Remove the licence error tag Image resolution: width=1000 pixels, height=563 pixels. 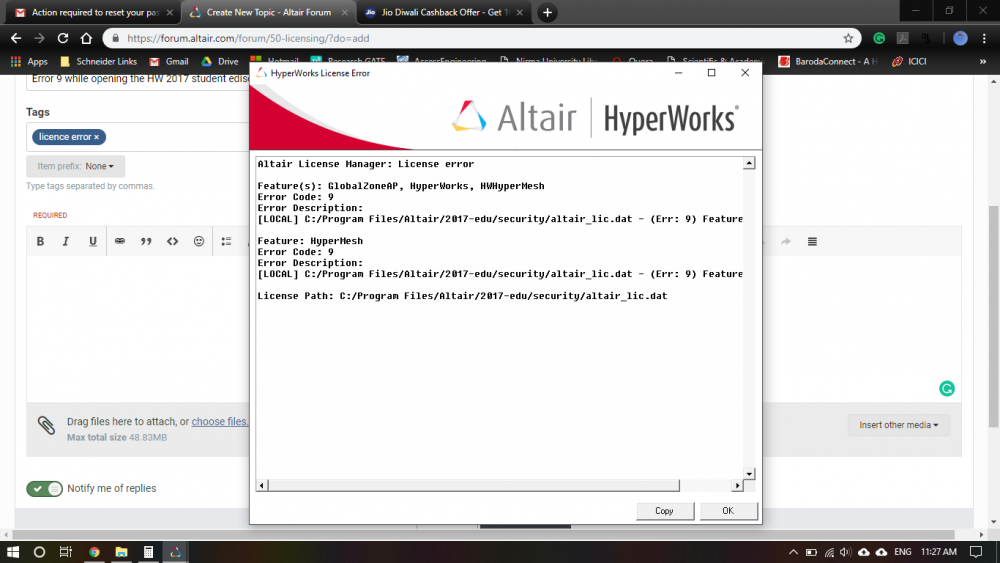96,137
